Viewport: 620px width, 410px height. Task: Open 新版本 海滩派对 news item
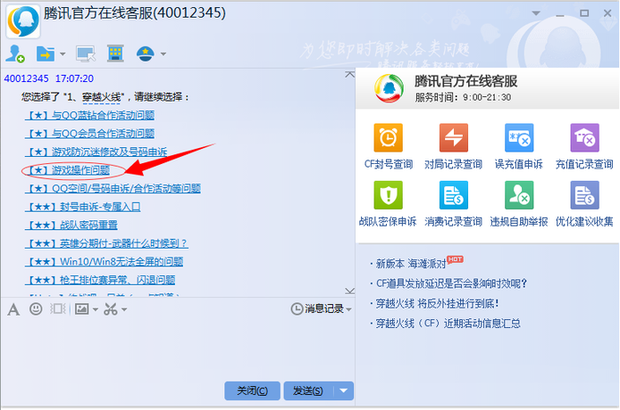coord(411,263)
